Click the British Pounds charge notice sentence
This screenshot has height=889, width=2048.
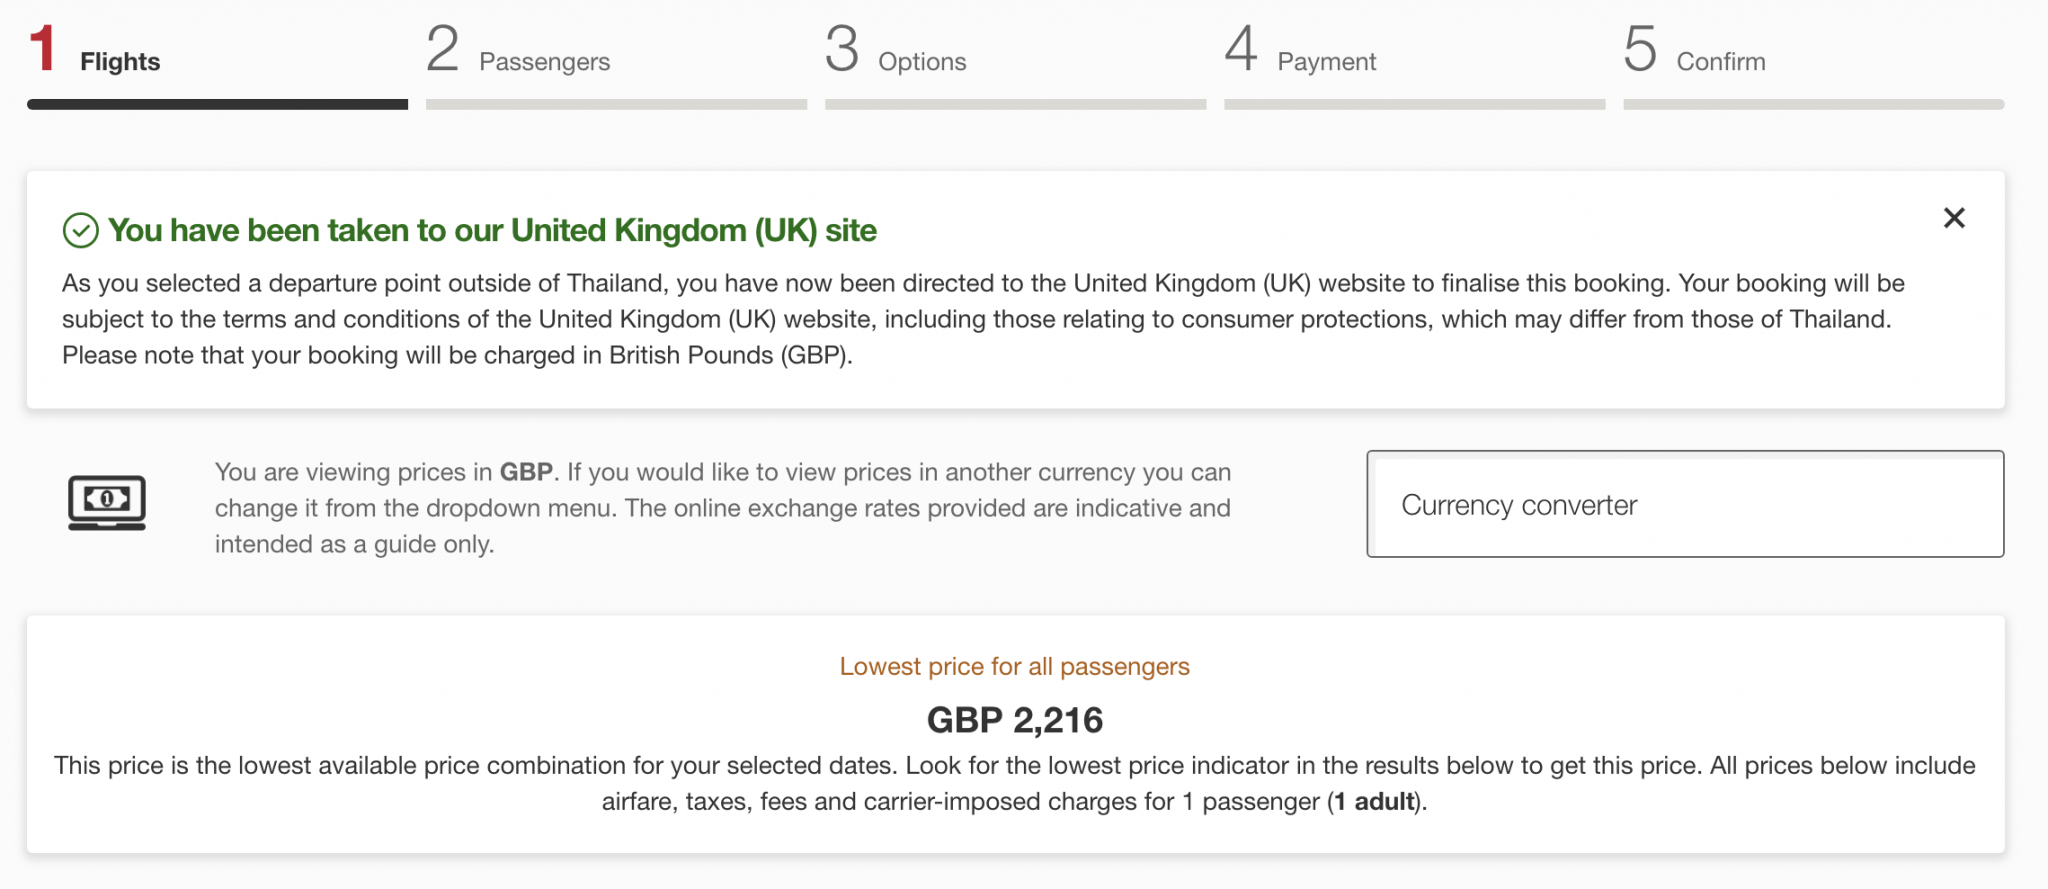pyautogui.click(x=457, y=356)
